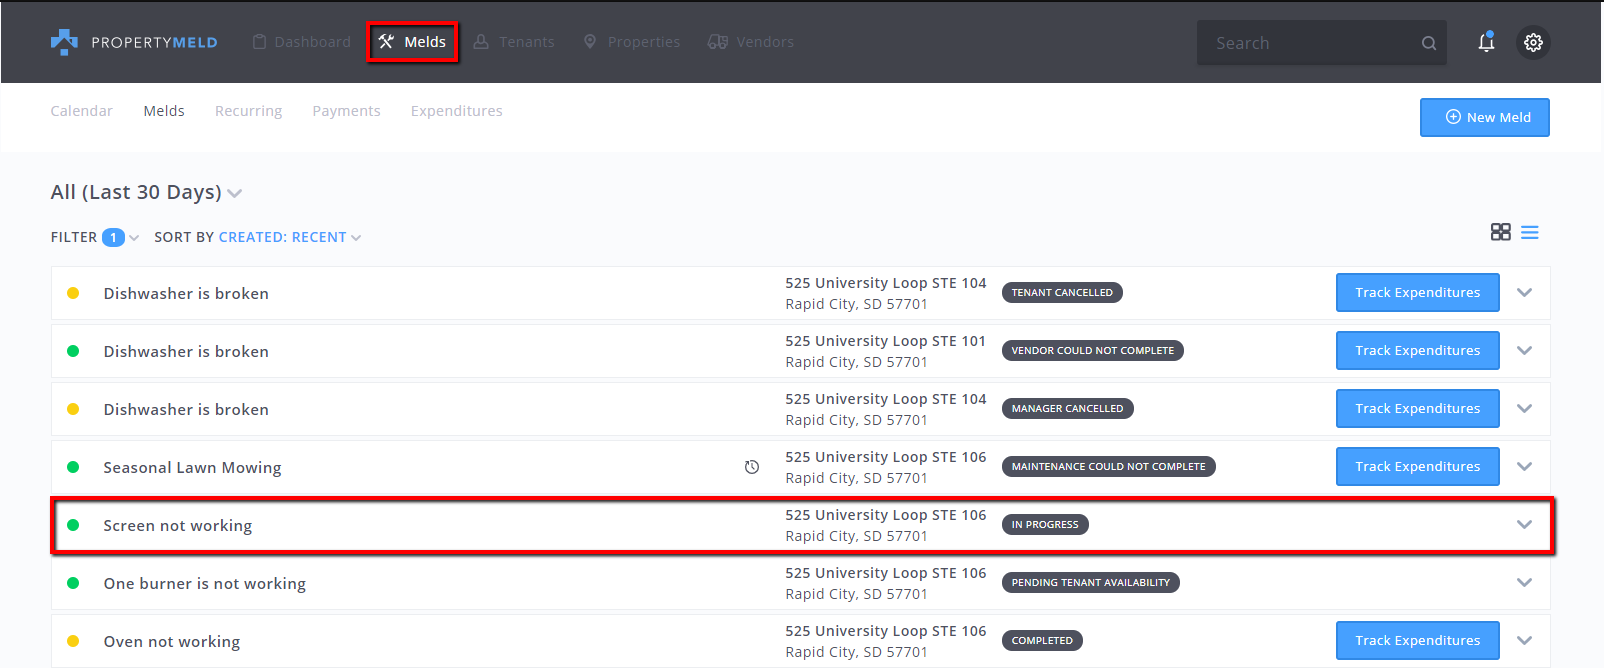The image size is (1604, 668).
Task: Switch to the Expenditures tab
Action: coord(457,111)
